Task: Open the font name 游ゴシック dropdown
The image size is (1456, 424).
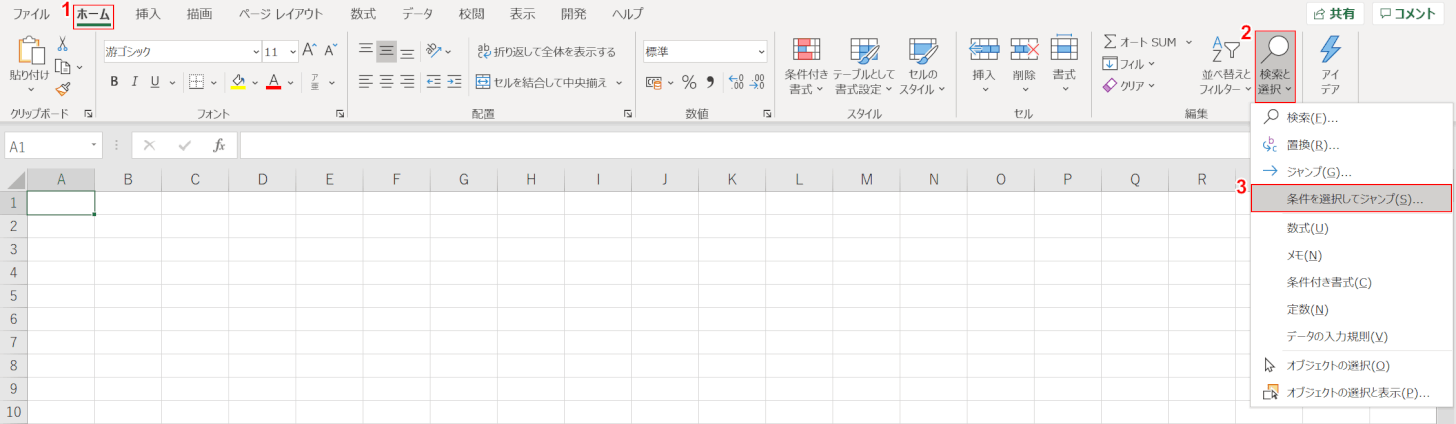Action: coord(255,51)
